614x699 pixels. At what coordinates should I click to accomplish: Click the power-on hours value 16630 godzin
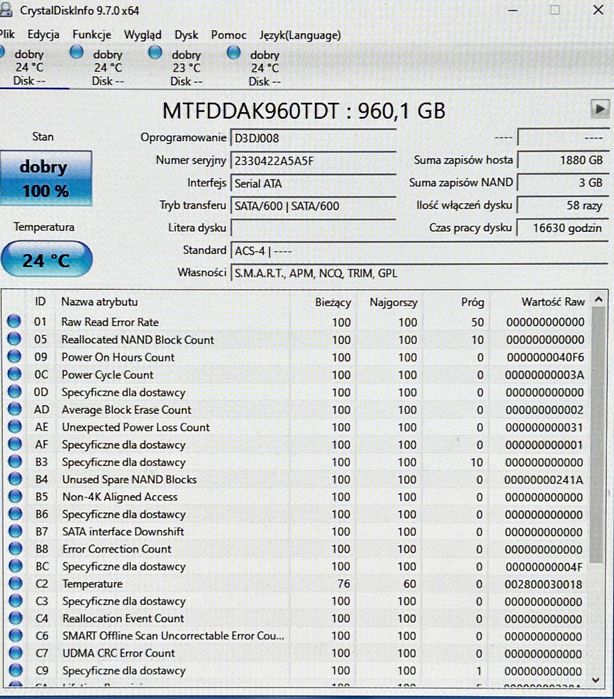(x=563, y=228)
